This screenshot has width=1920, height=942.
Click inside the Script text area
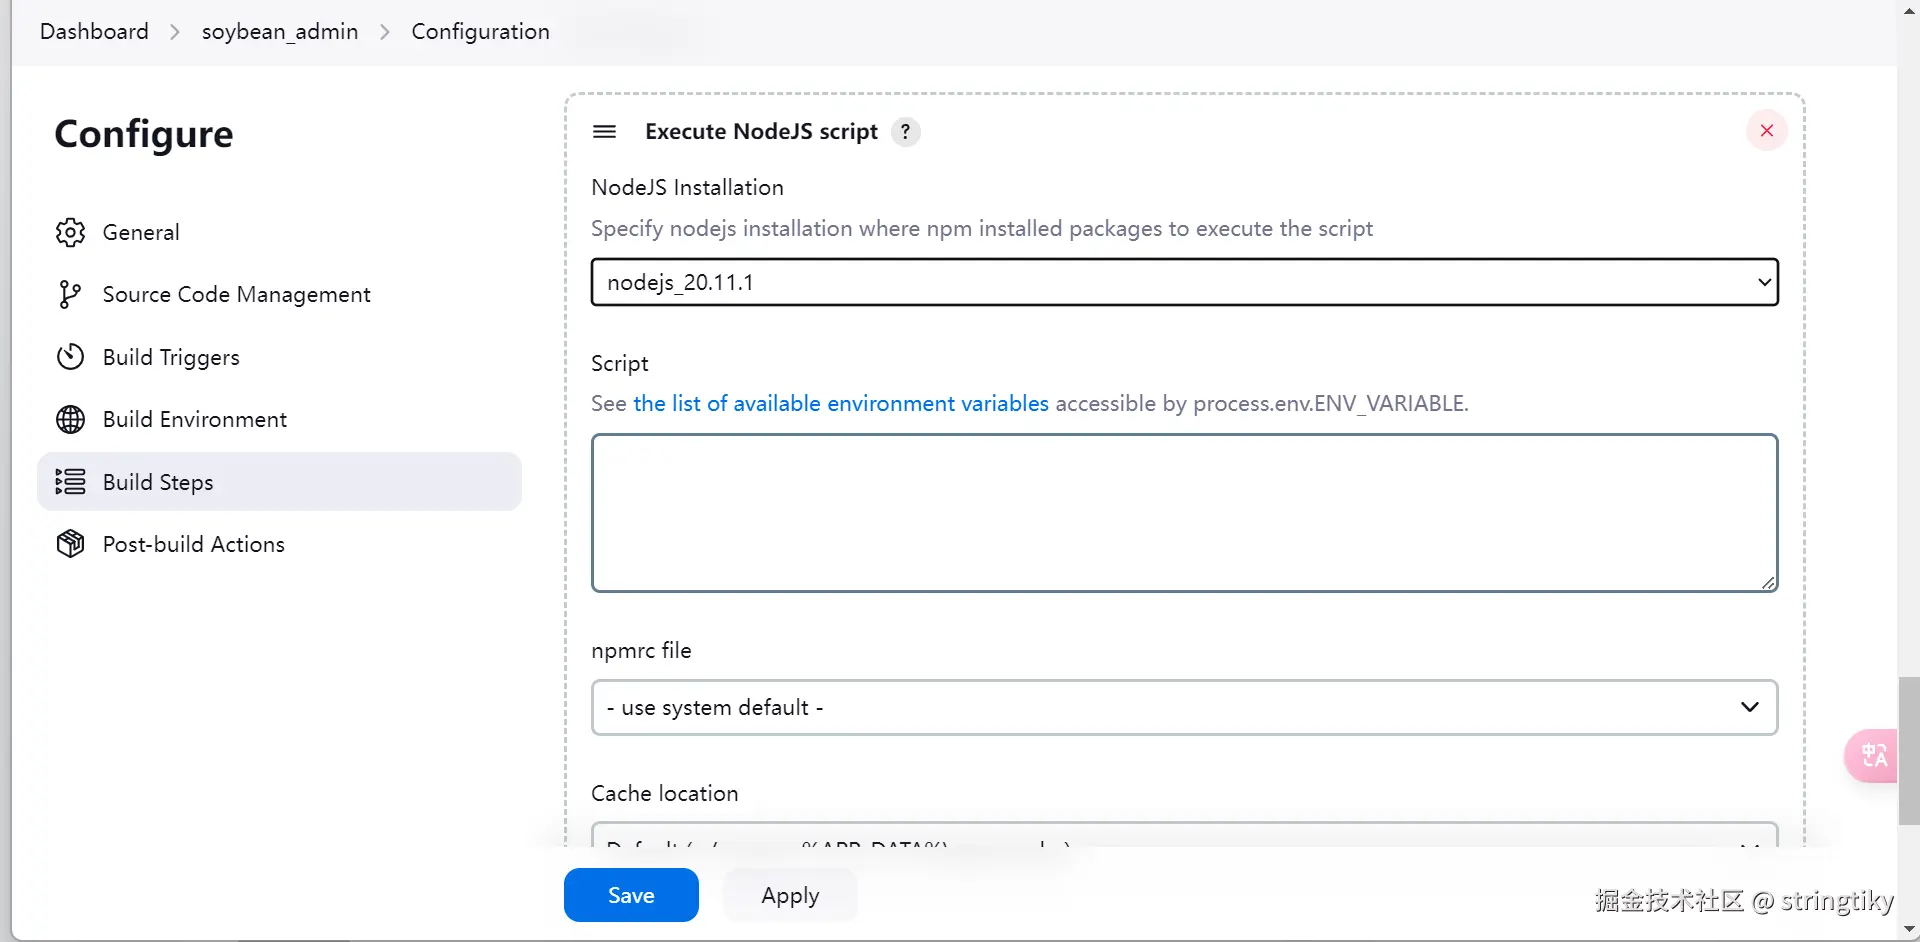click(1184, 512)
